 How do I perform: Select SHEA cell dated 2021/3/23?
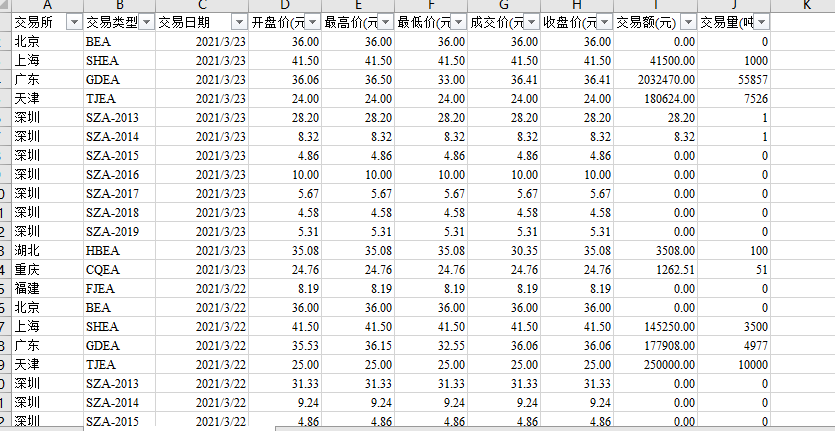pyautogui.click(x=119, y=61)
